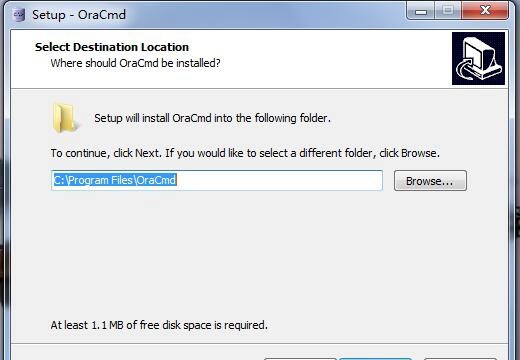Click the free disk space requirement text
Image resolution: width=520 pixels, height=360 pixels.
tap(159, 325)
